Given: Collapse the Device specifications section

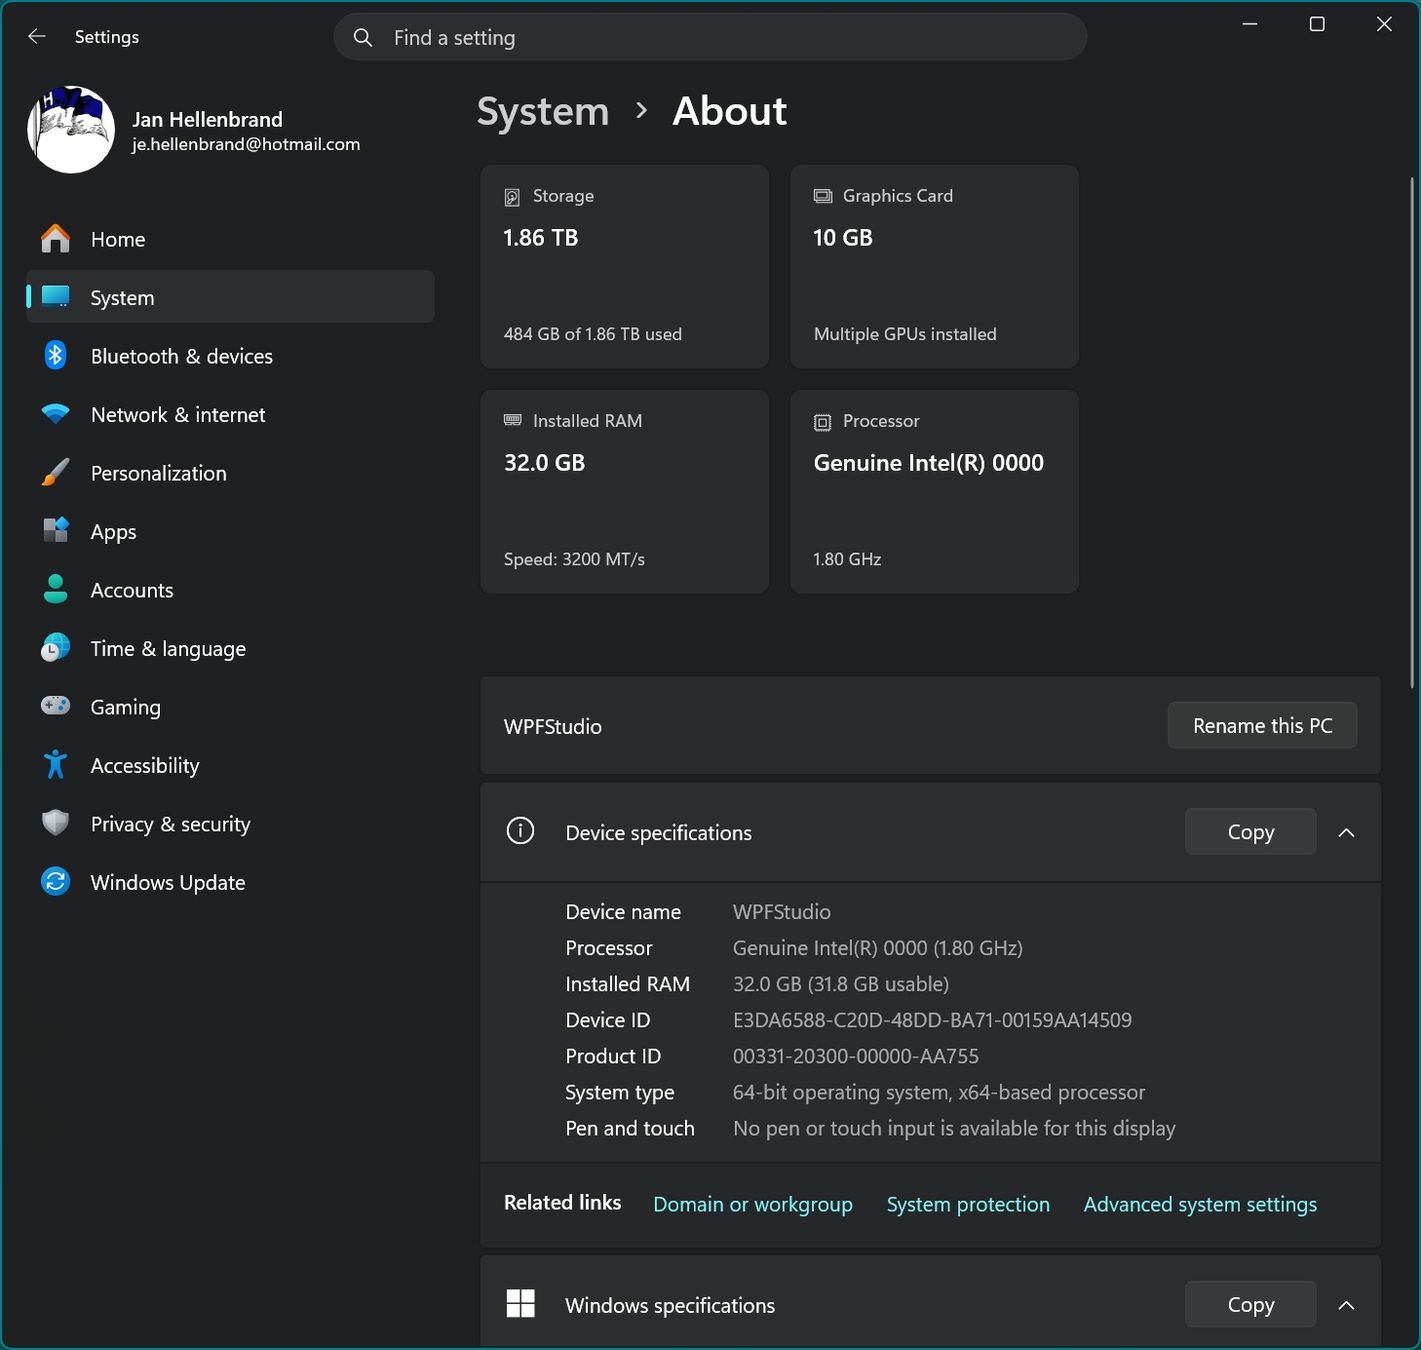Looking at the screenshot, I should [x=1347, y=832].
